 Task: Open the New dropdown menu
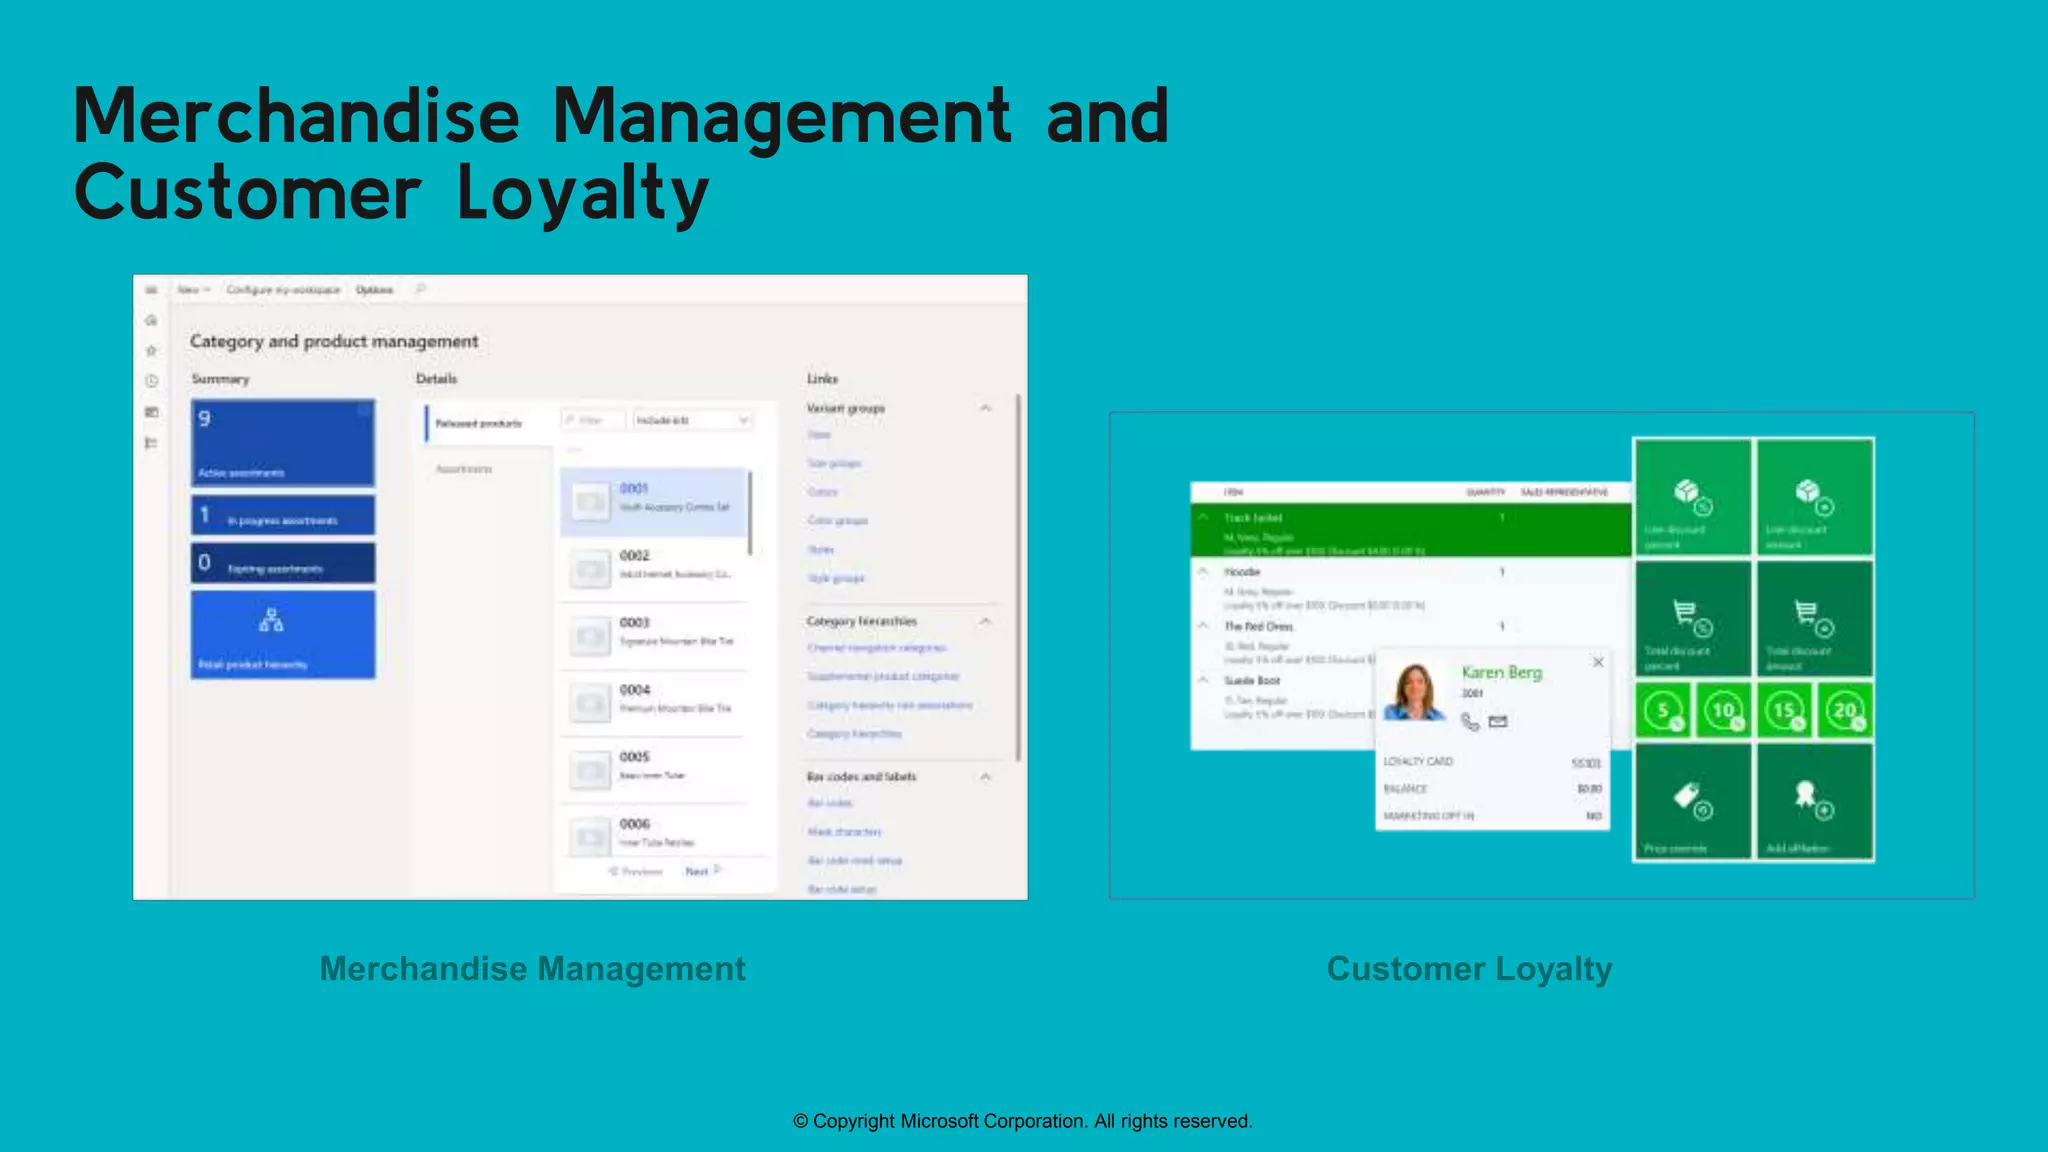click(x=193, y=290)
